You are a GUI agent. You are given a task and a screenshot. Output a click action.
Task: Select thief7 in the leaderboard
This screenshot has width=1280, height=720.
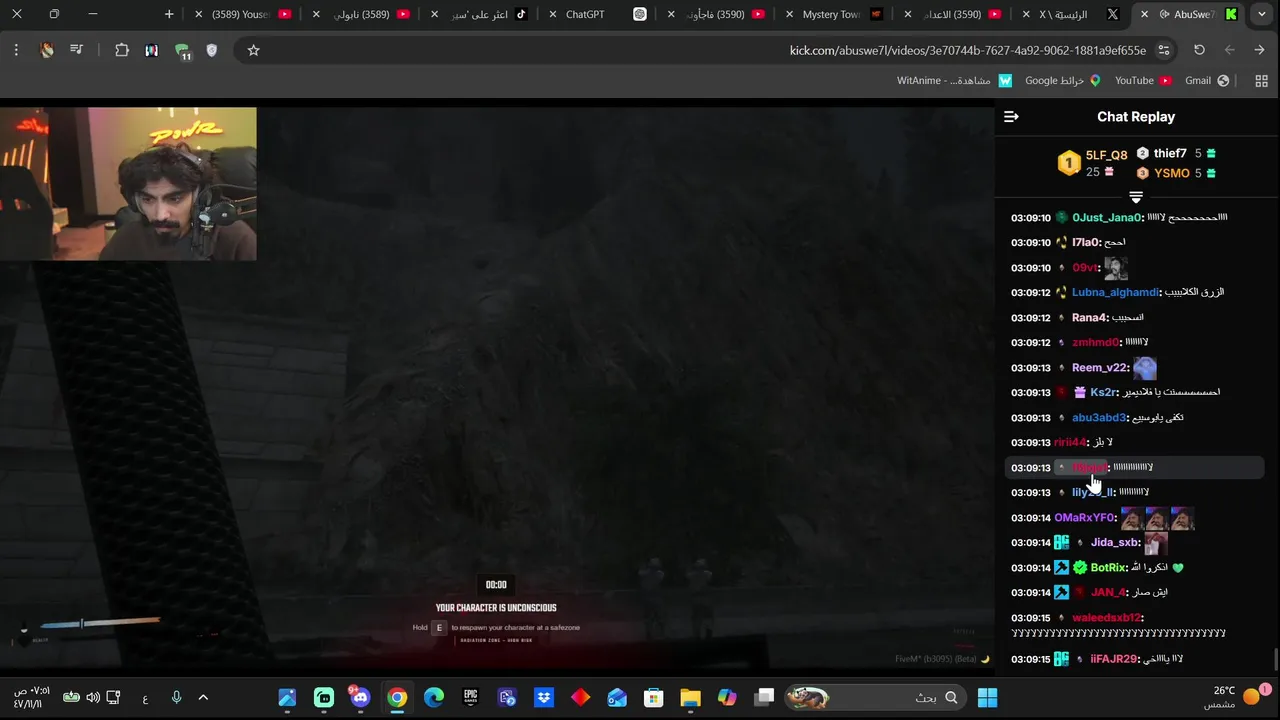(1170, 153)
